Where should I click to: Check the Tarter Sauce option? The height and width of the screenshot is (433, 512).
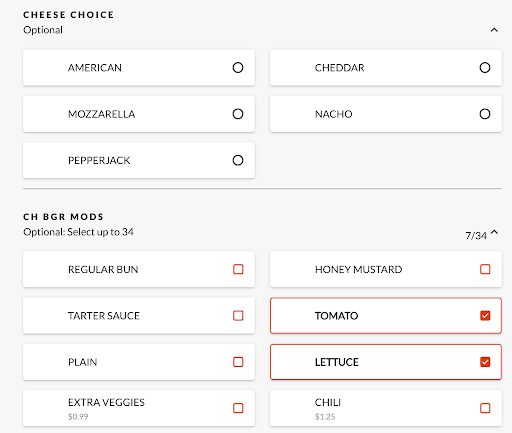tap(238, 315)
